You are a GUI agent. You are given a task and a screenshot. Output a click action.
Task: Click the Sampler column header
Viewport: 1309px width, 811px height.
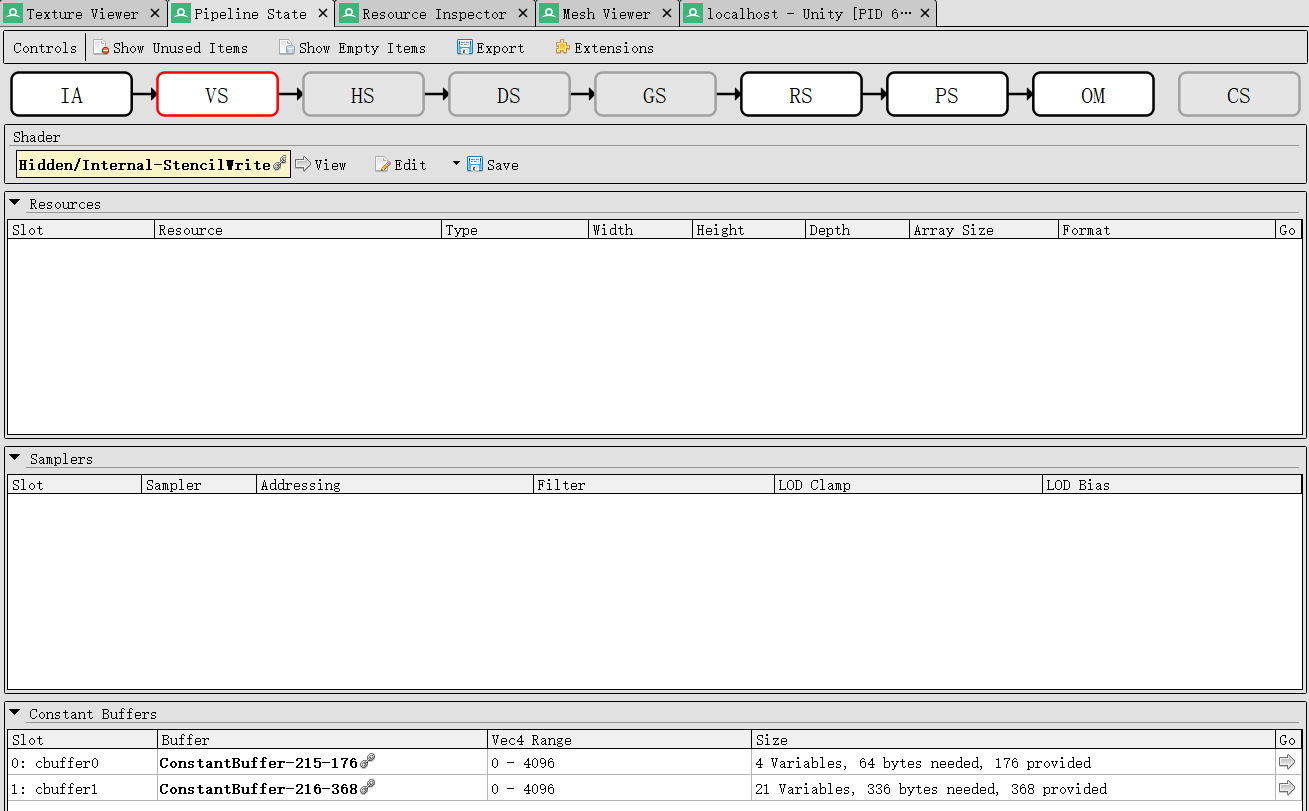click(x=199, y=485)
